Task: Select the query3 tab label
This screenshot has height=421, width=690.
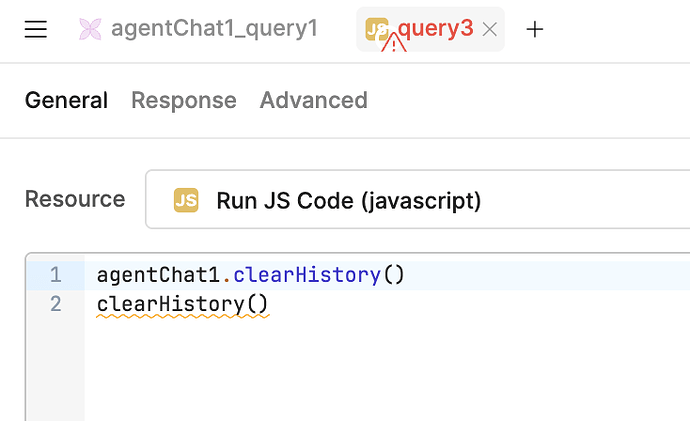Action: pos(436,29)
